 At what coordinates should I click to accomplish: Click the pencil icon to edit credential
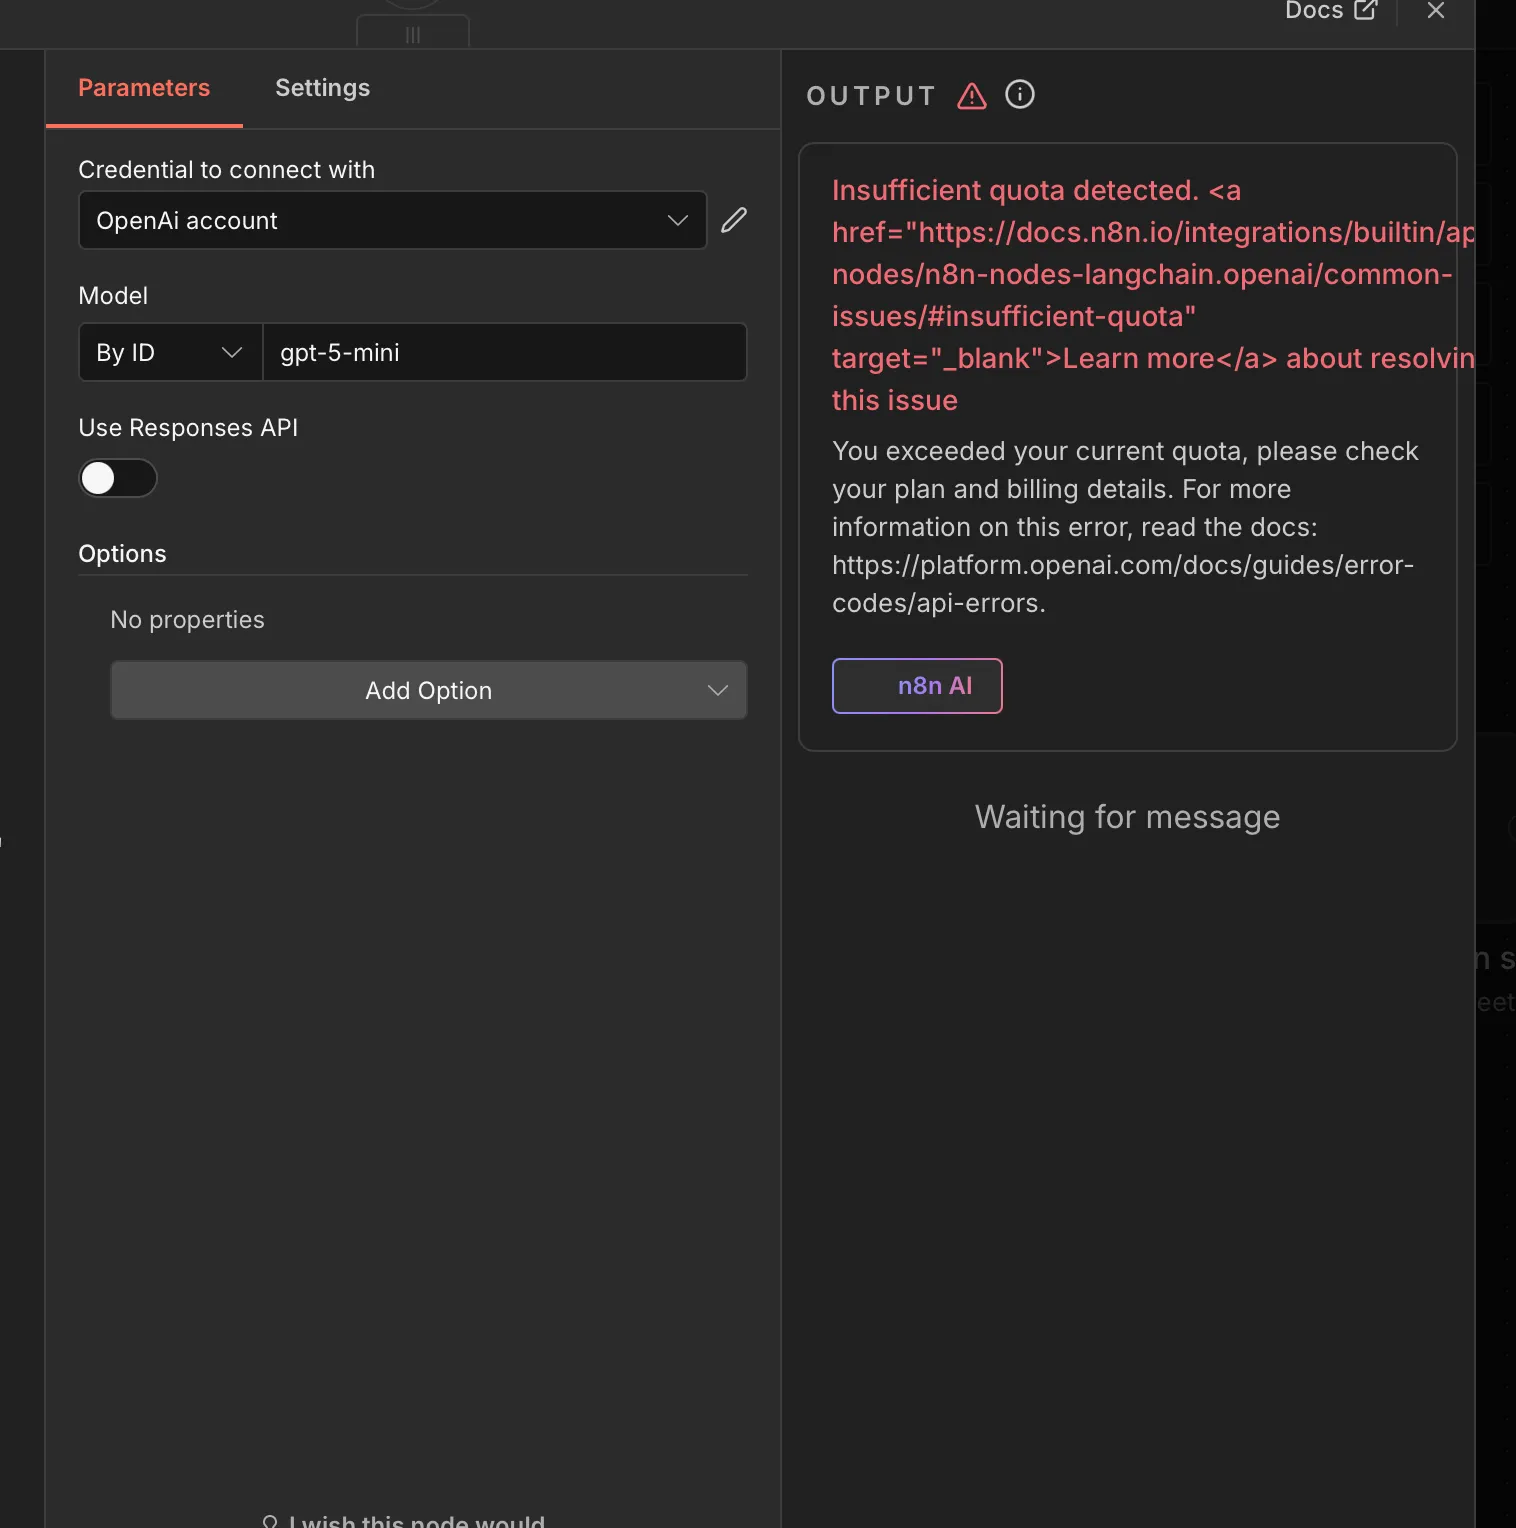tap(734, 220)
